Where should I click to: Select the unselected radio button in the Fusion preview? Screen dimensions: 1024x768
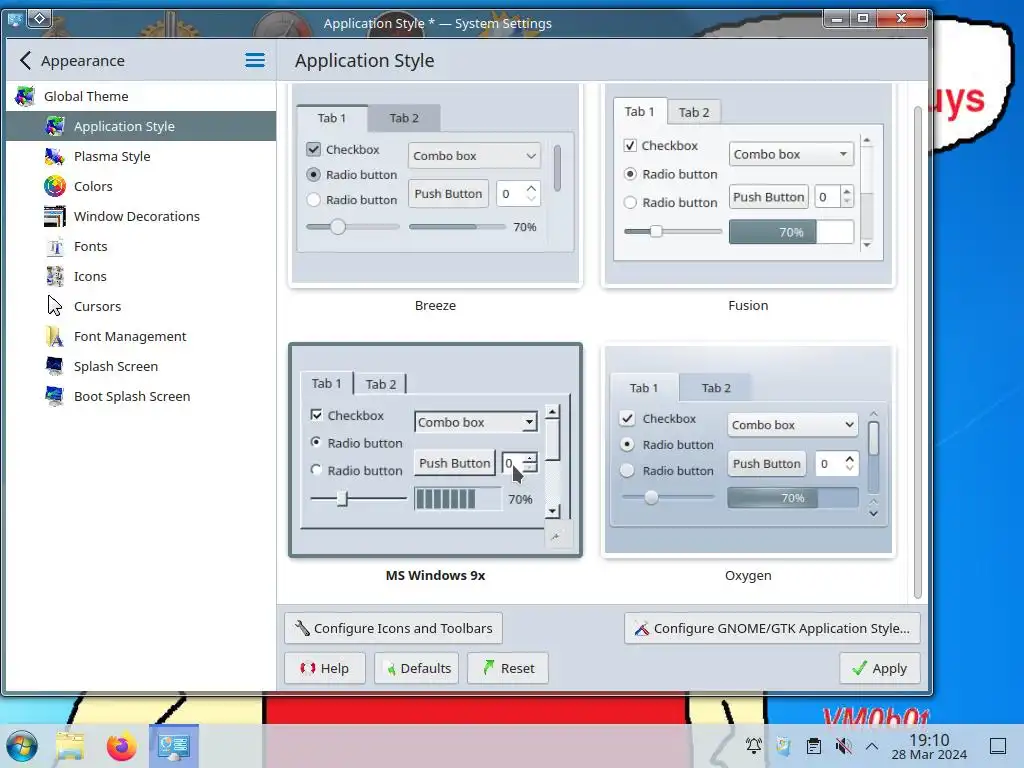[x=630, y=202]
